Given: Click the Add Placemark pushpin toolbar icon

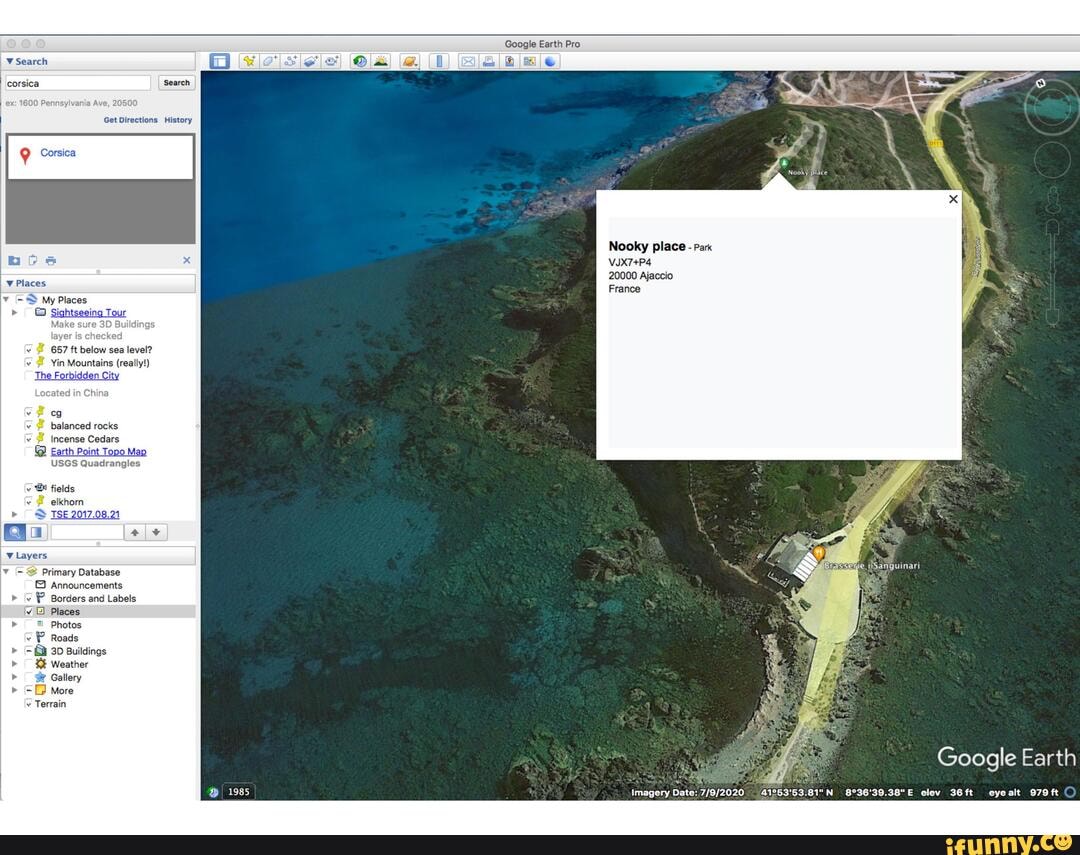Looking at the screenshot, I should click(249, 61).
